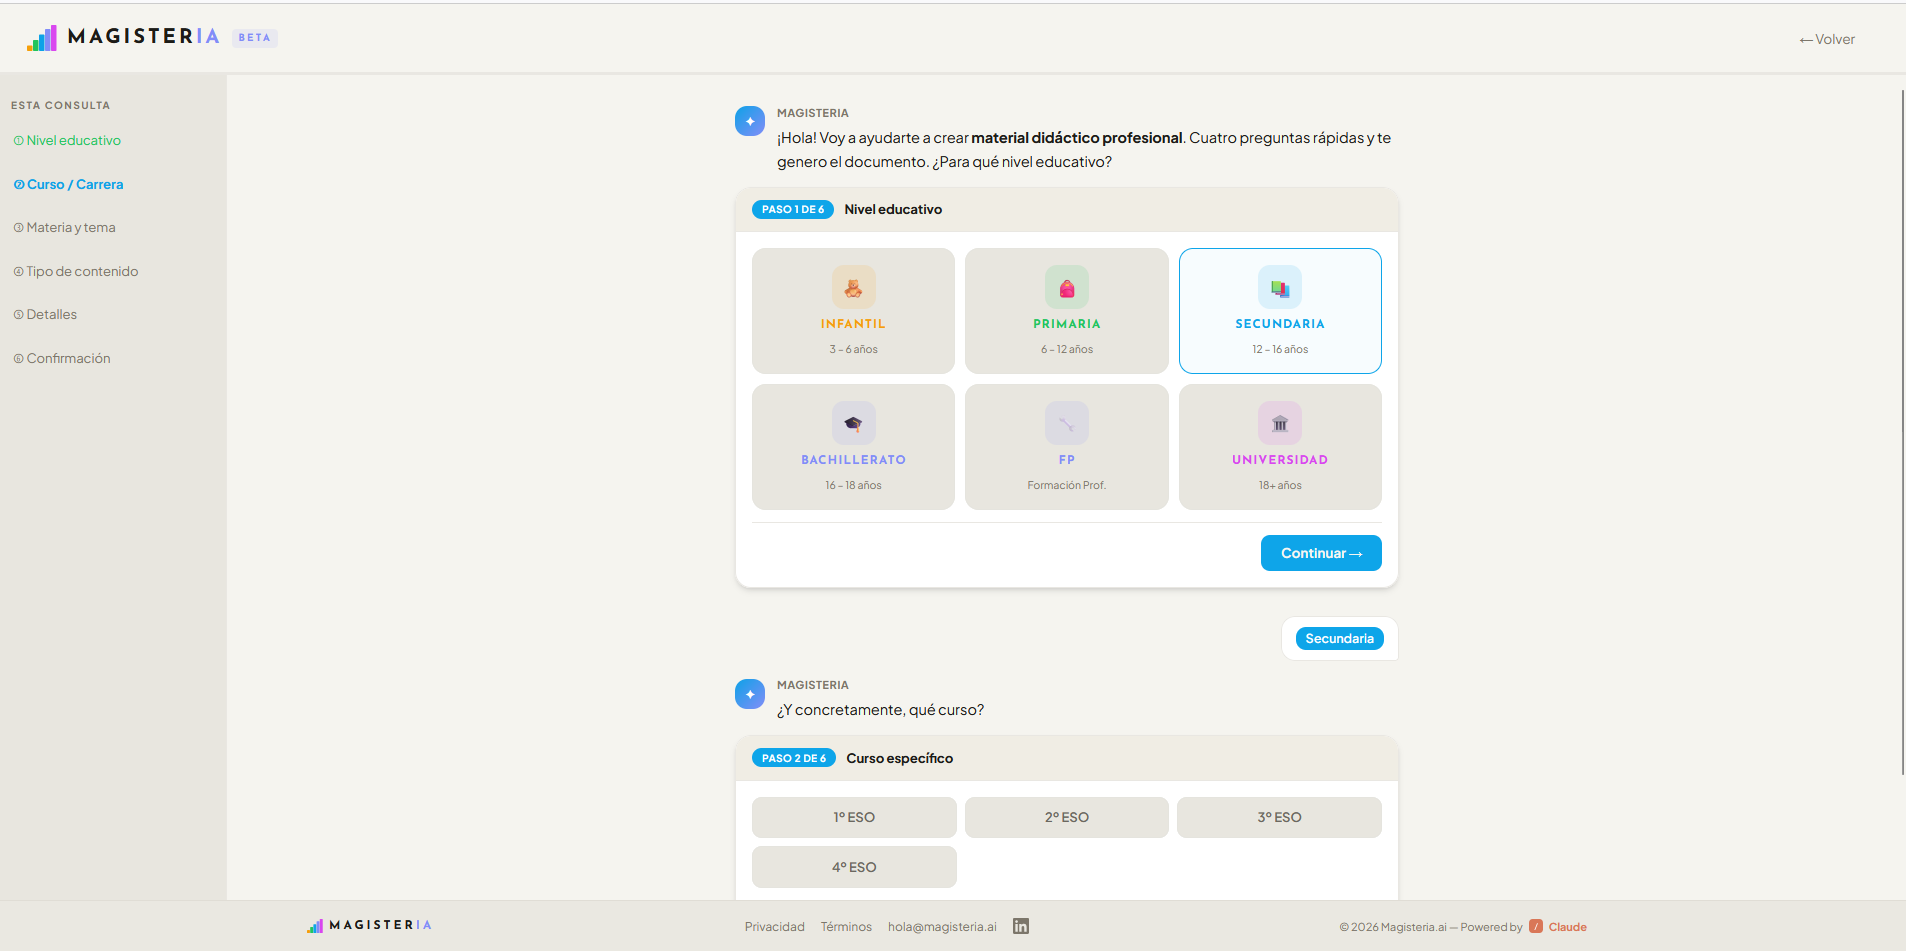Select the Tipo de contenido sidebar step
The width and height of the screenshot is (1906, 951).
click(75, 271)
